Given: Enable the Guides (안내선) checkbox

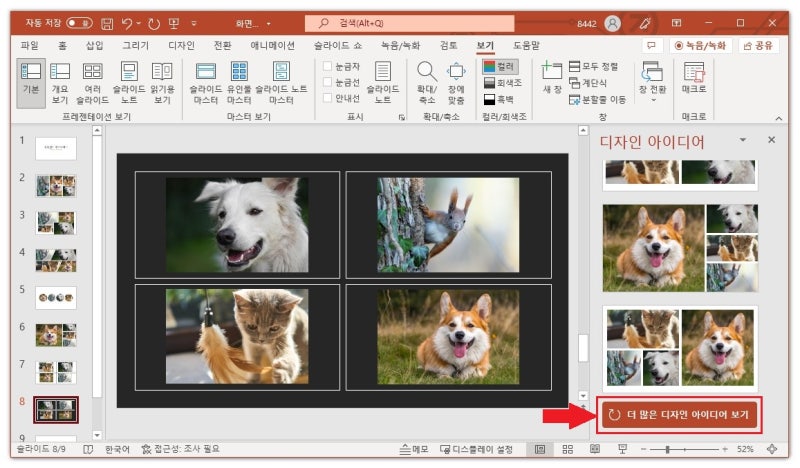Looking at the screenshot, I should click(328, 98).
